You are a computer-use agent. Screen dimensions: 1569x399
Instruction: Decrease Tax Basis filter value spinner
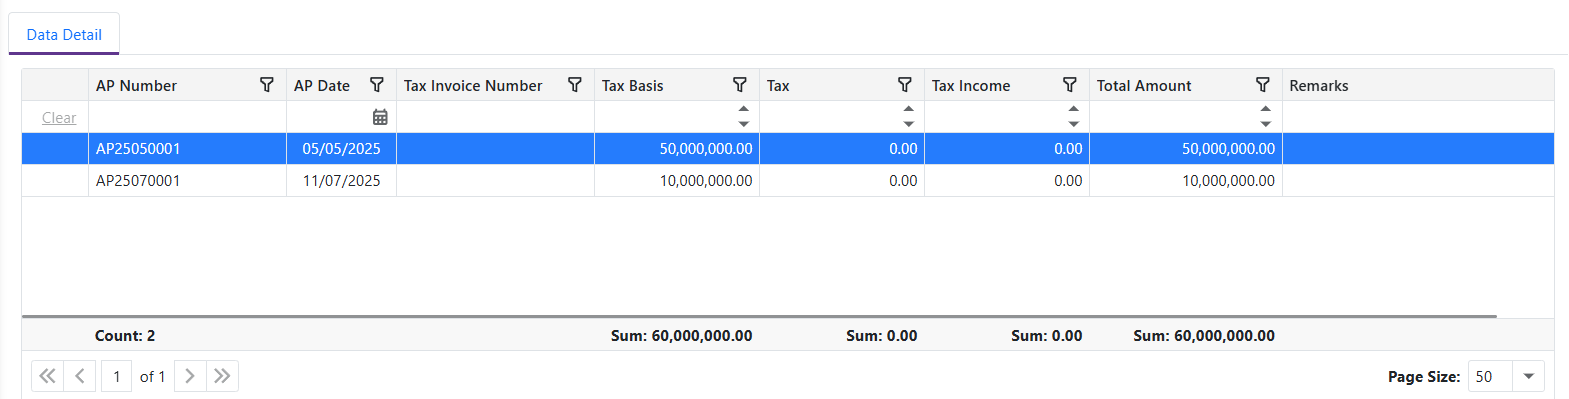click(x=743, y=124)
